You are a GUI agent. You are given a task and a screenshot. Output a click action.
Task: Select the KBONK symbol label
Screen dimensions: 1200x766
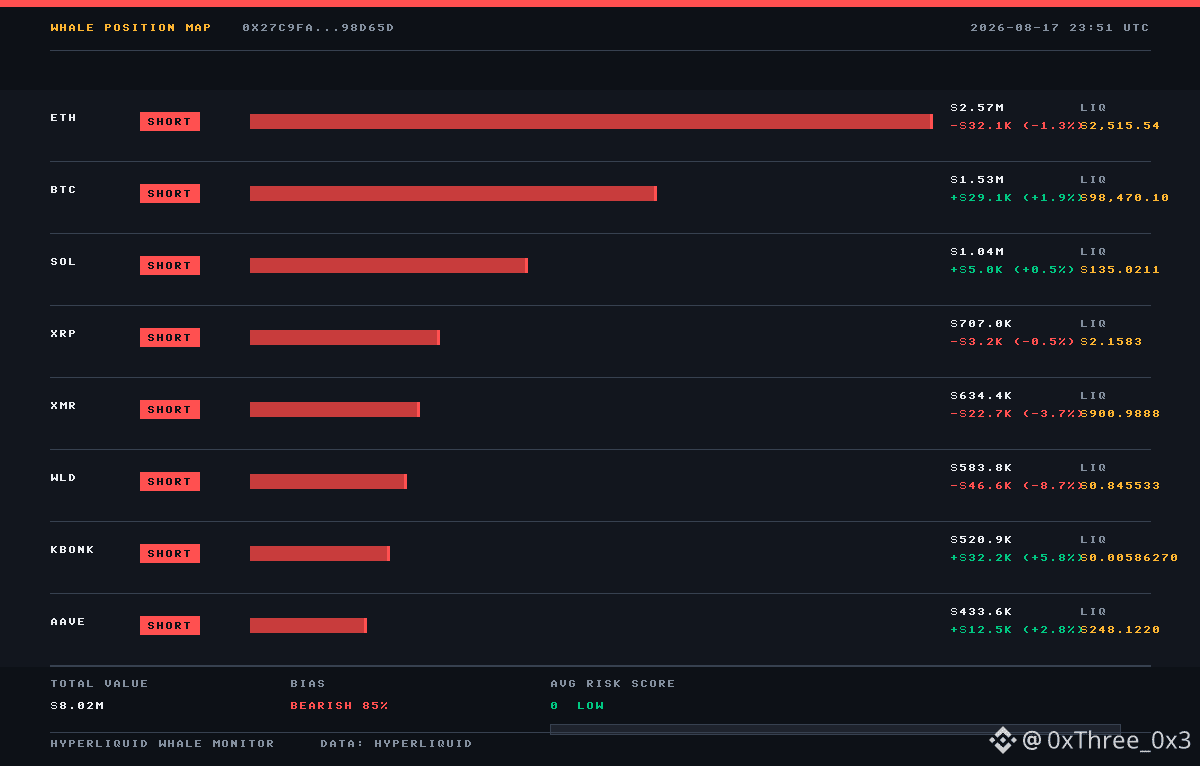coord(73,550)
